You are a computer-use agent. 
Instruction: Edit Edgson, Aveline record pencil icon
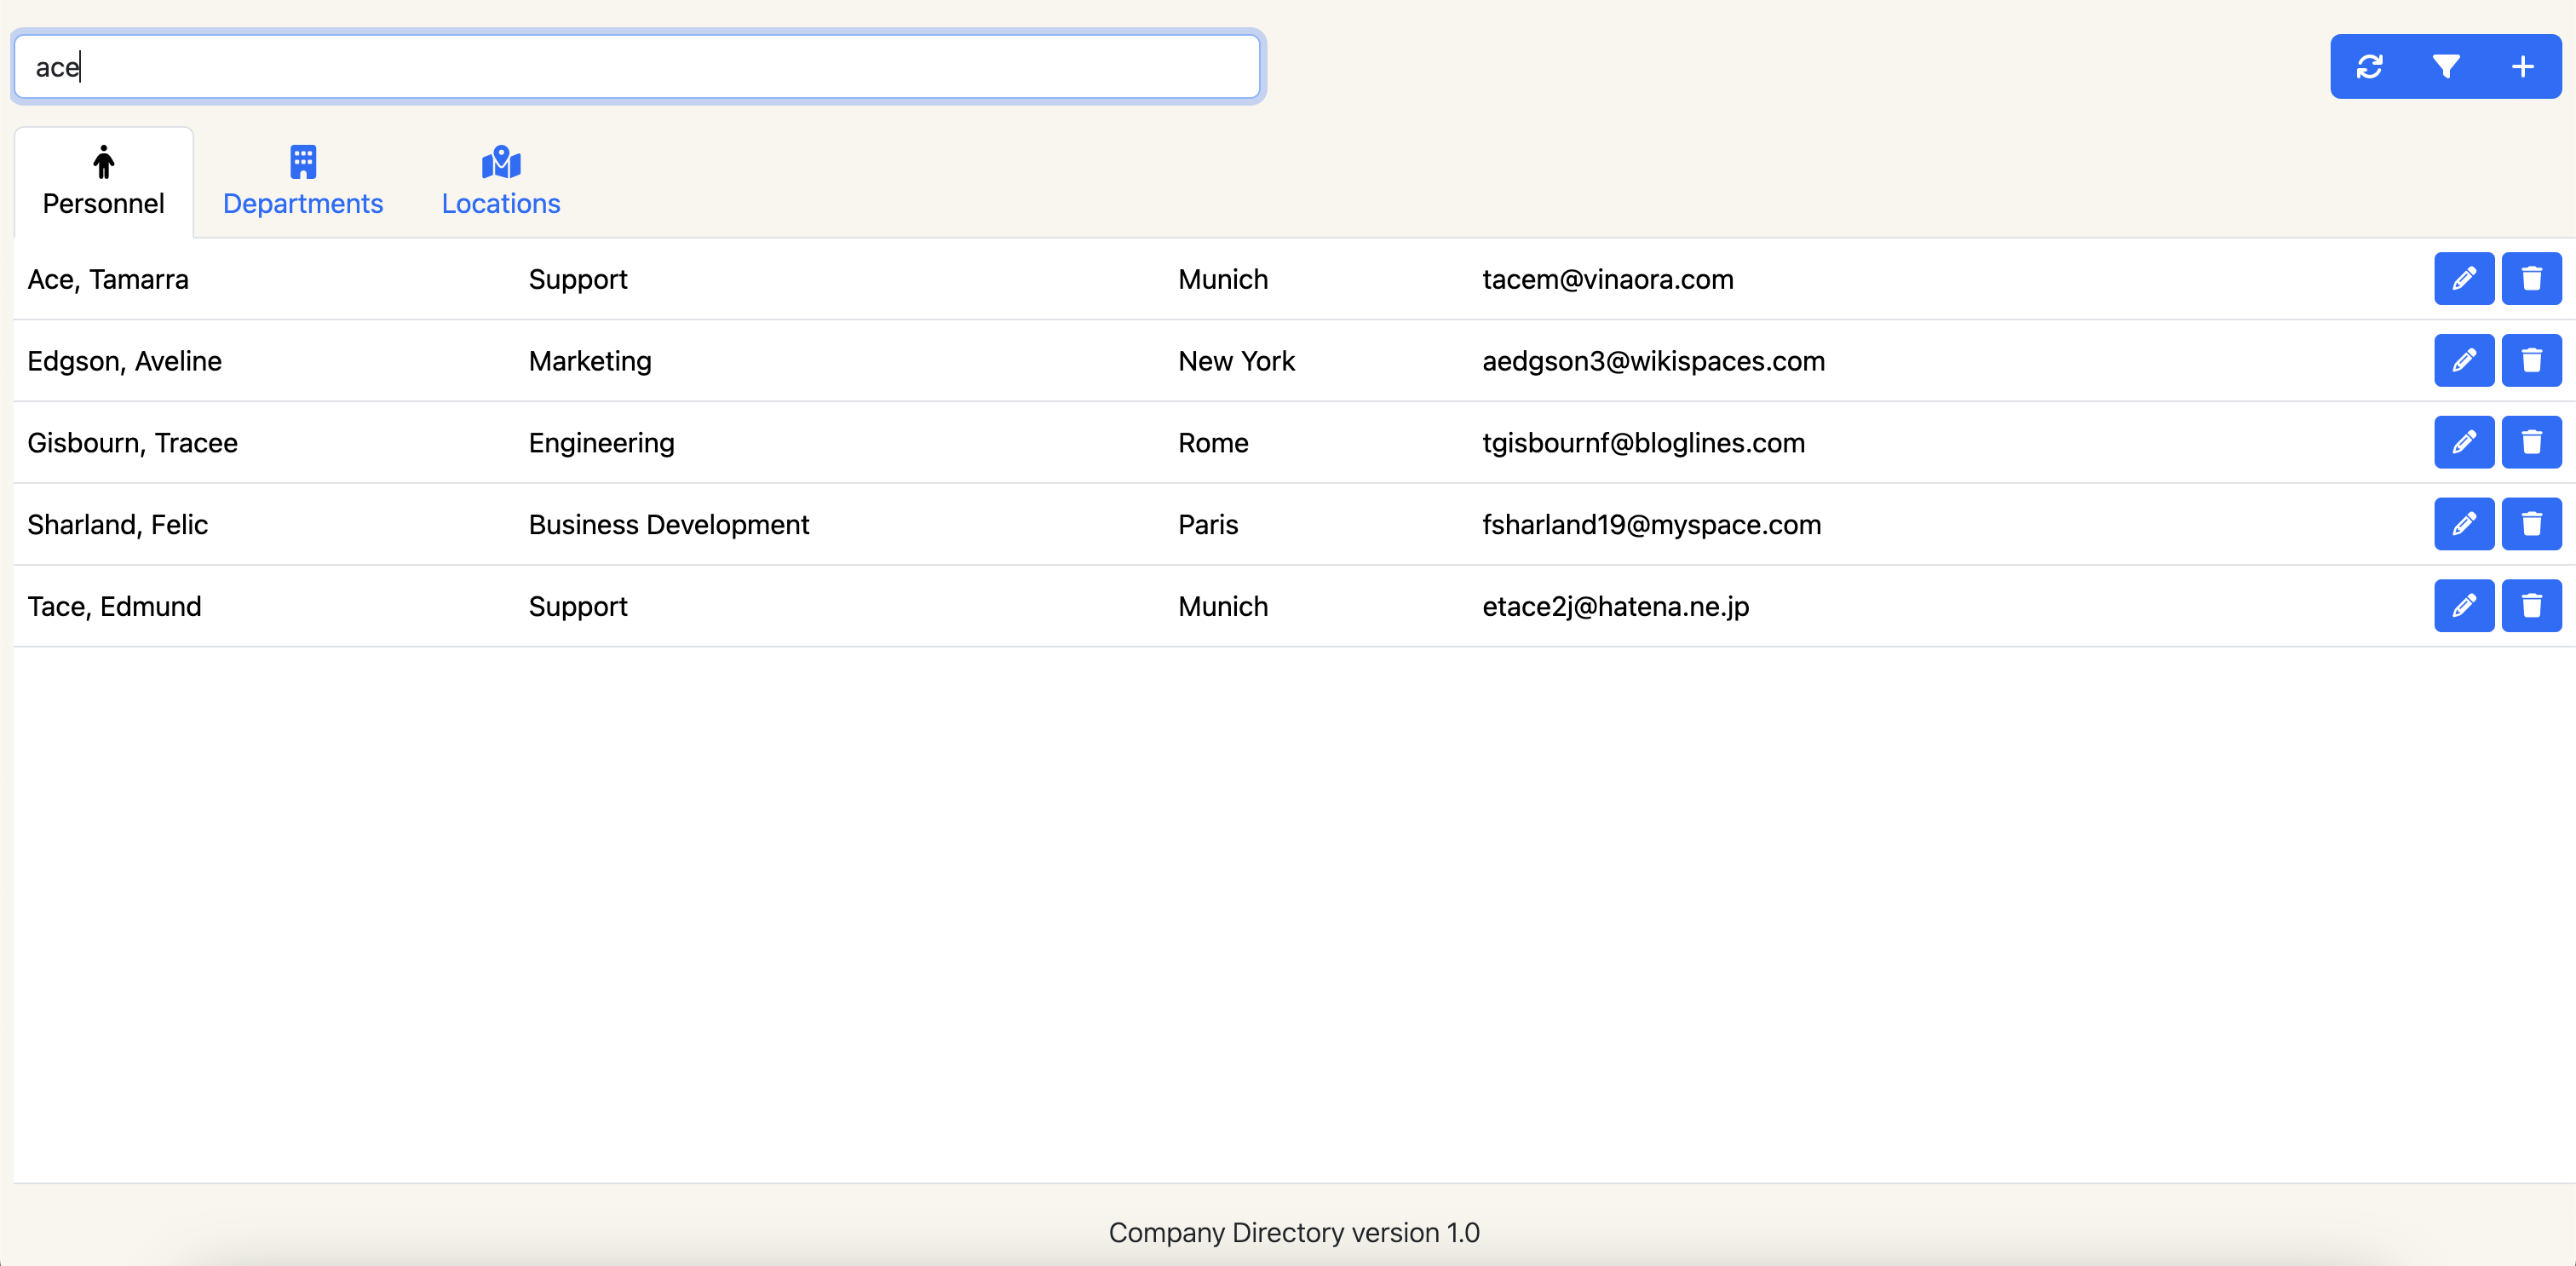point(2463,361)
